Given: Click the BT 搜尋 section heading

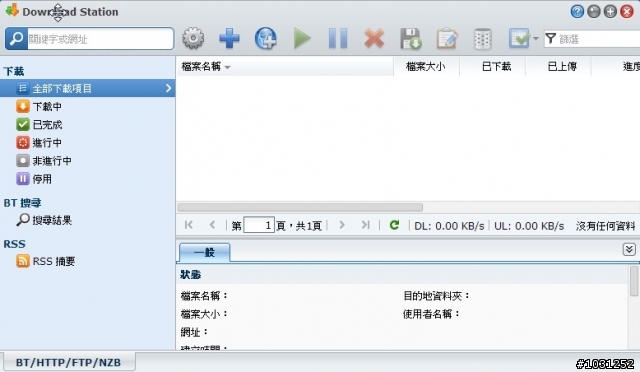Looking at the screenshot, I should pos(22,203).
